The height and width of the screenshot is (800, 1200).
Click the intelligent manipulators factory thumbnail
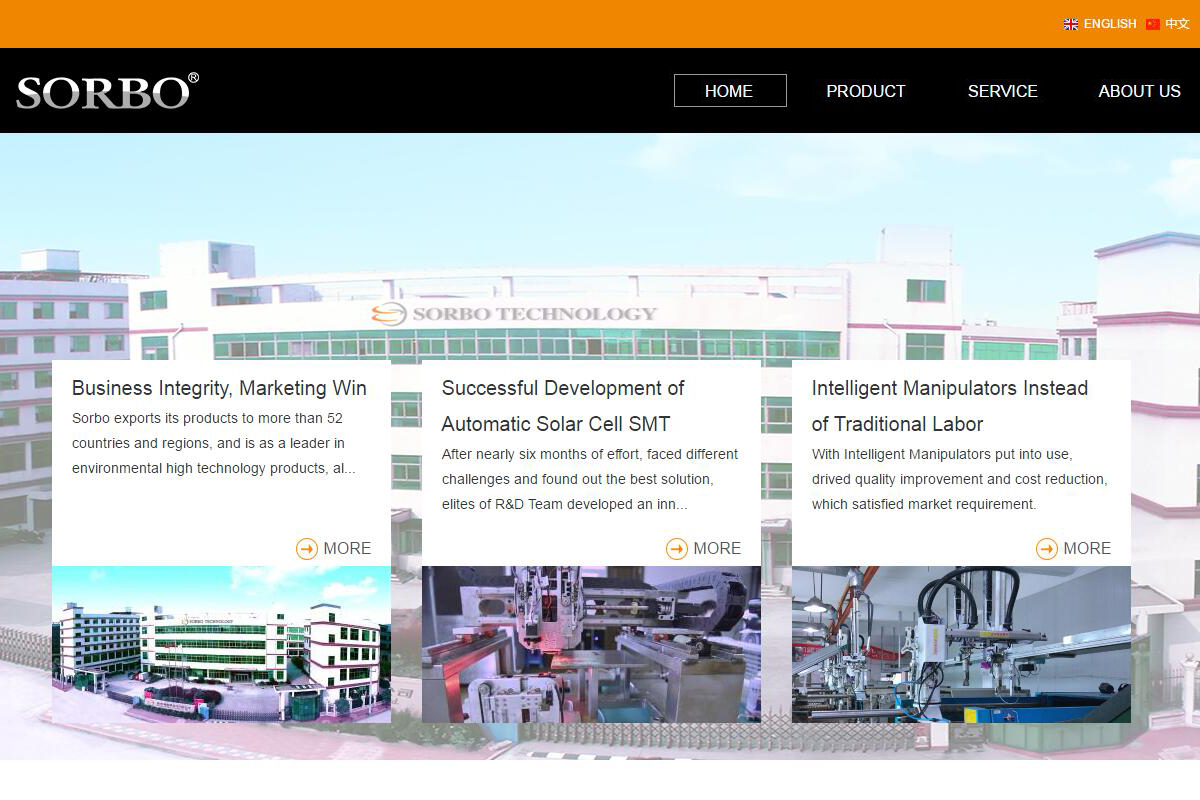[961, 644]
